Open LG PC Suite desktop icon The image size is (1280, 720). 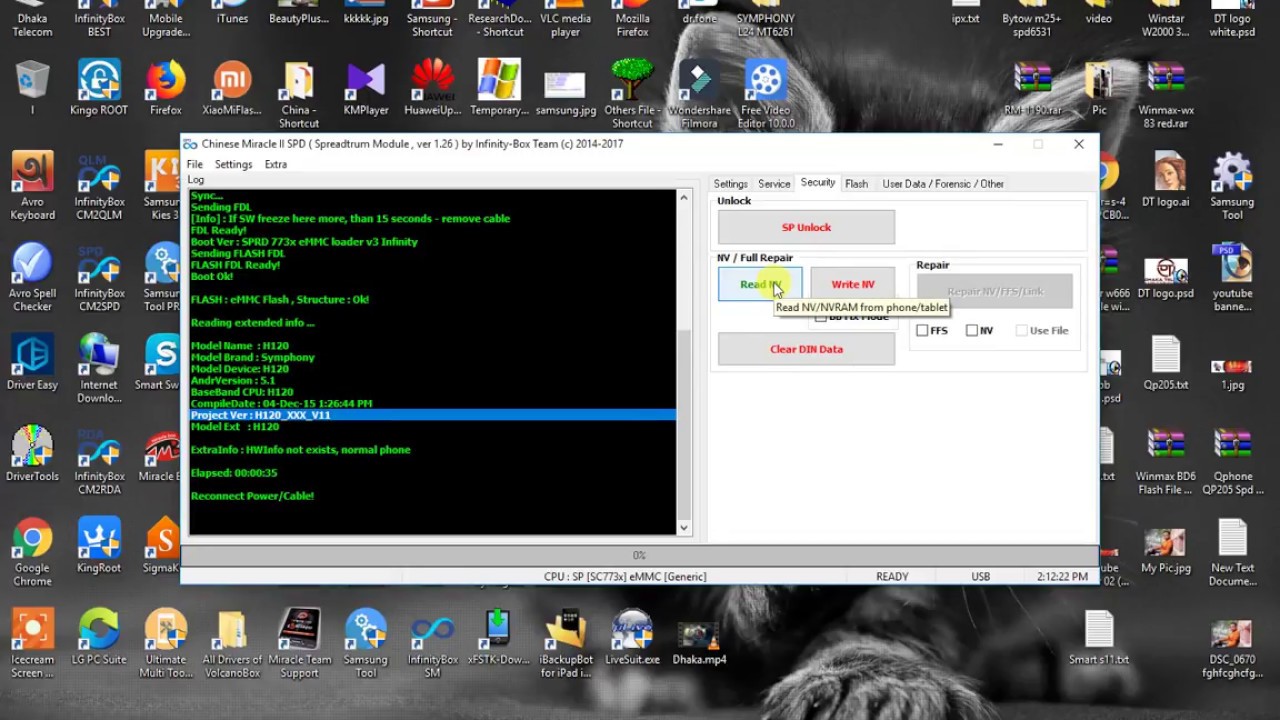click(99, 638)
